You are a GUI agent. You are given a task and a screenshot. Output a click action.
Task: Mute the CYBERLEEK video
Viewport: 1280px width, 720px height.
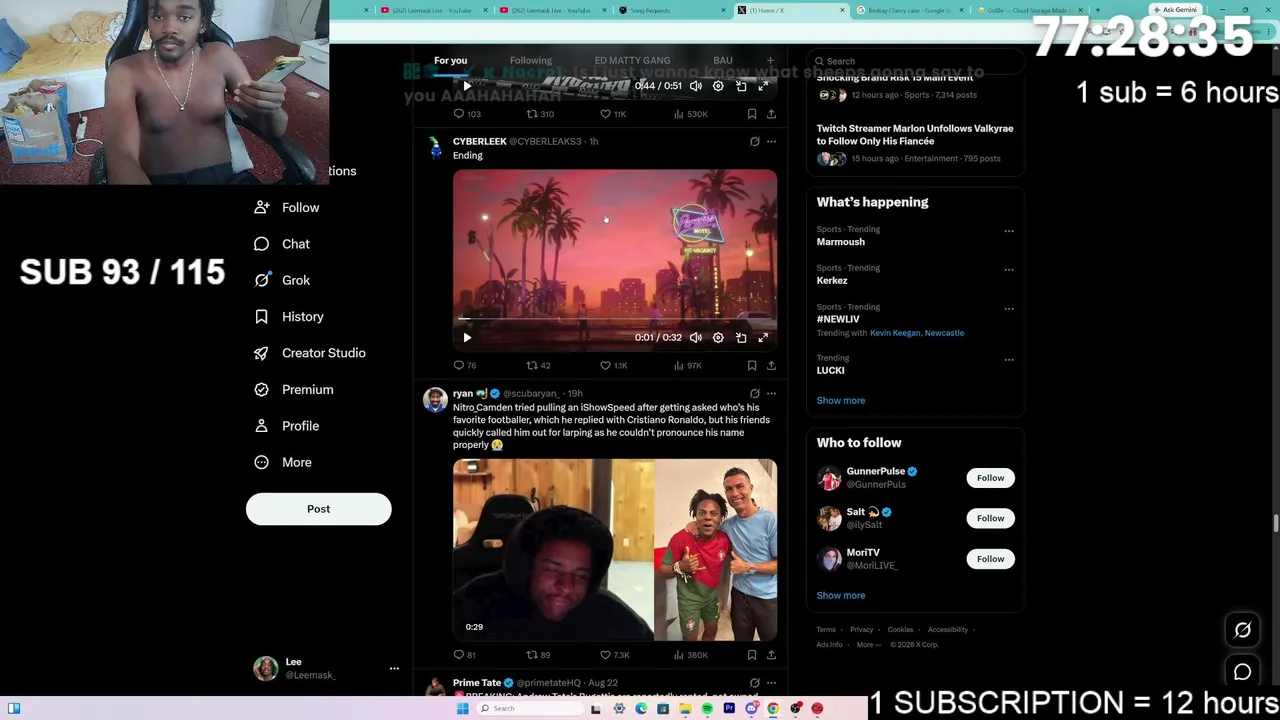696,338
